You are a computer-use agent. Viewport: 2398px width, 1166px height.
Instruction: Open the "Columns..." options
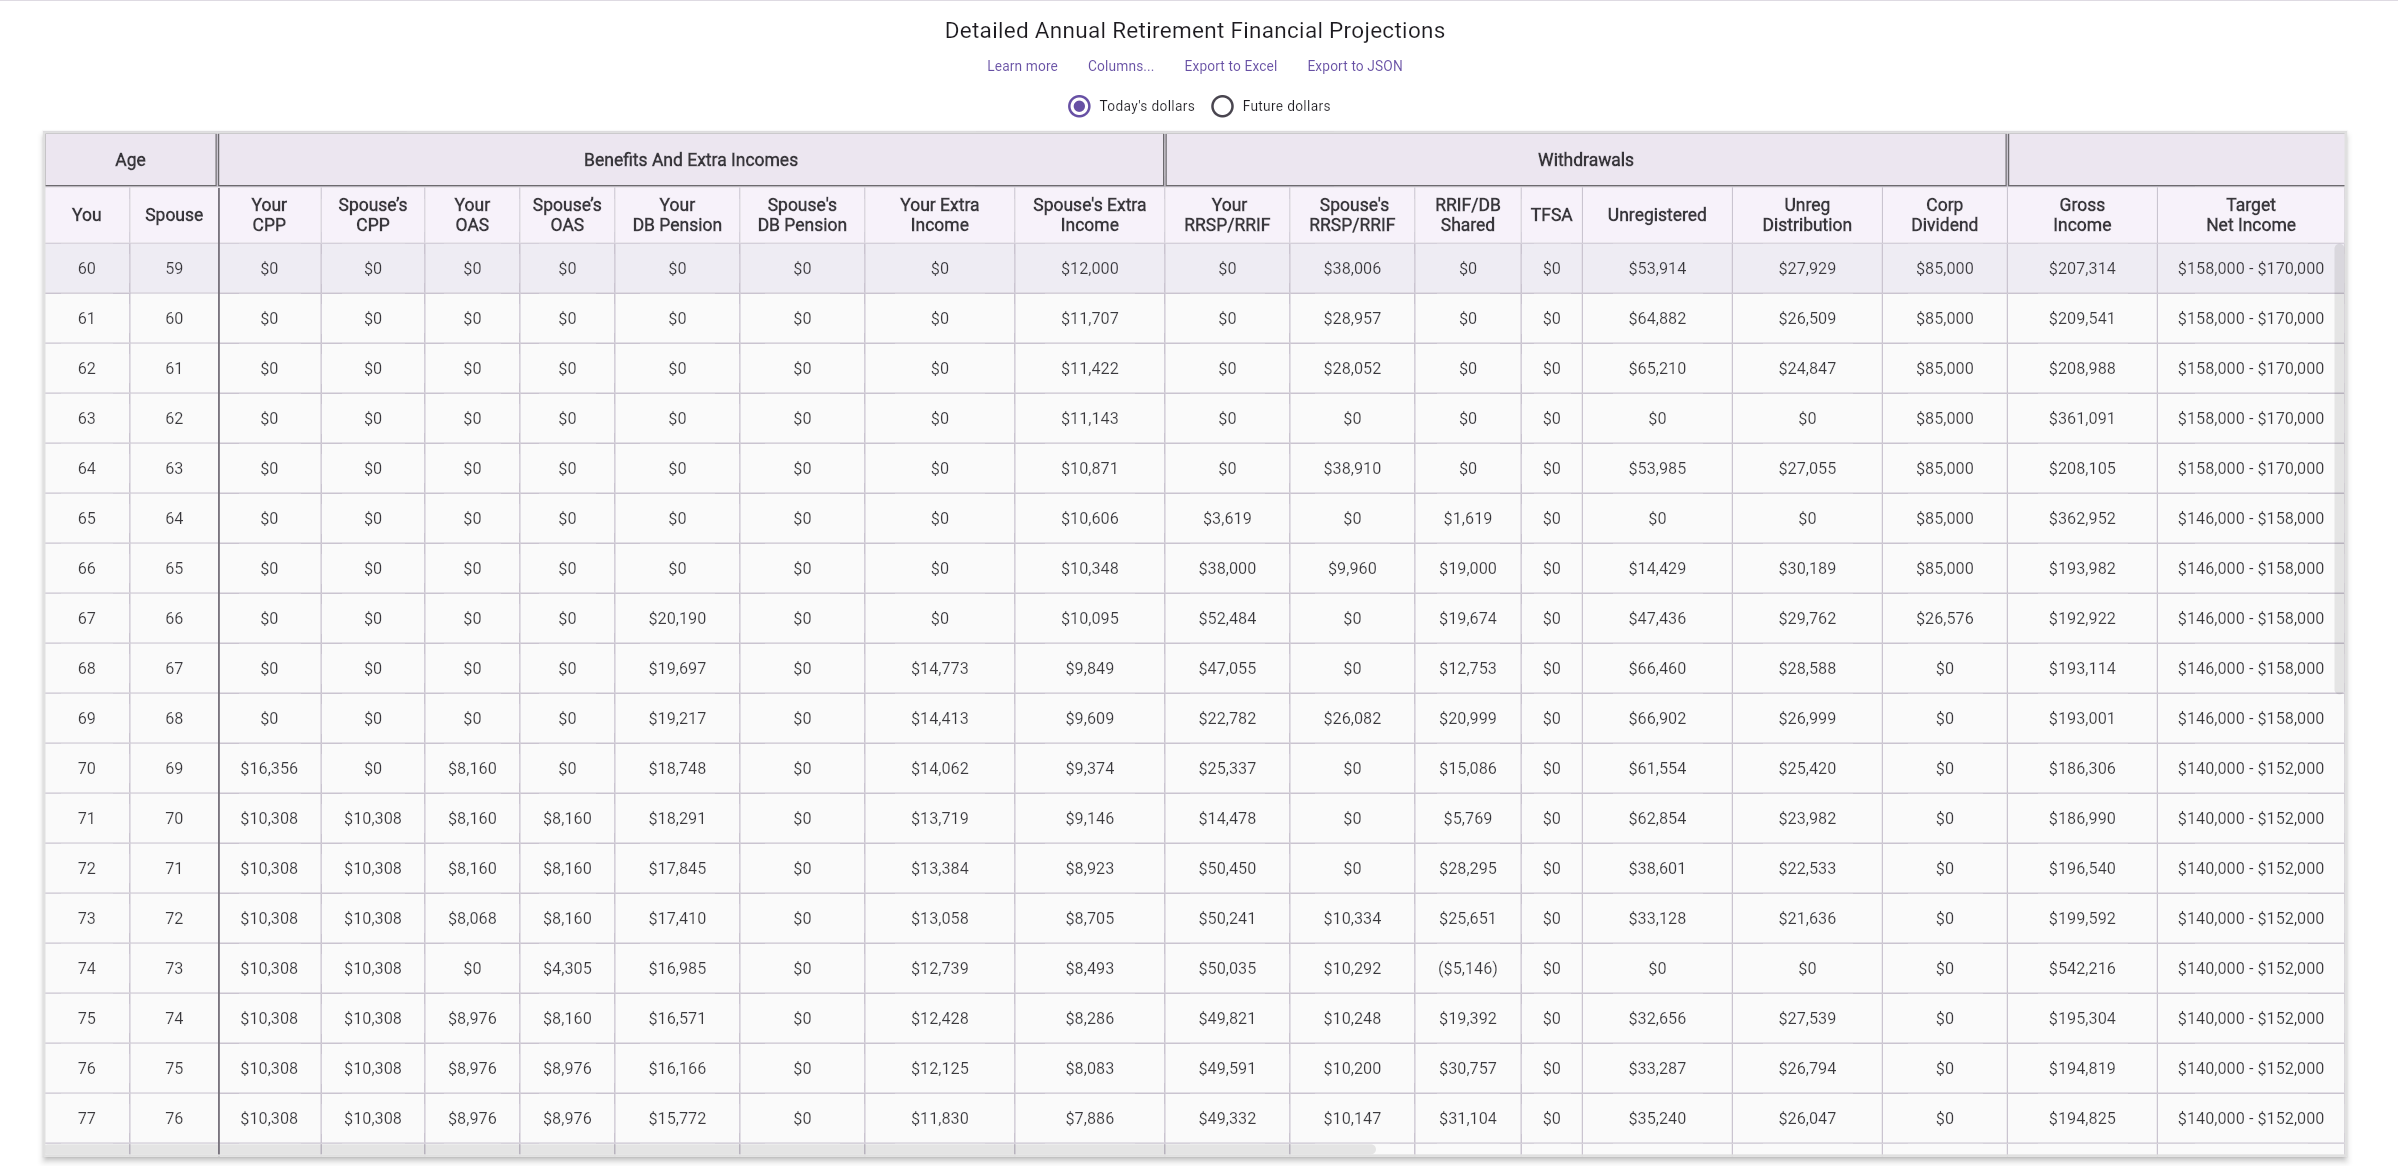coord(1120,66)
